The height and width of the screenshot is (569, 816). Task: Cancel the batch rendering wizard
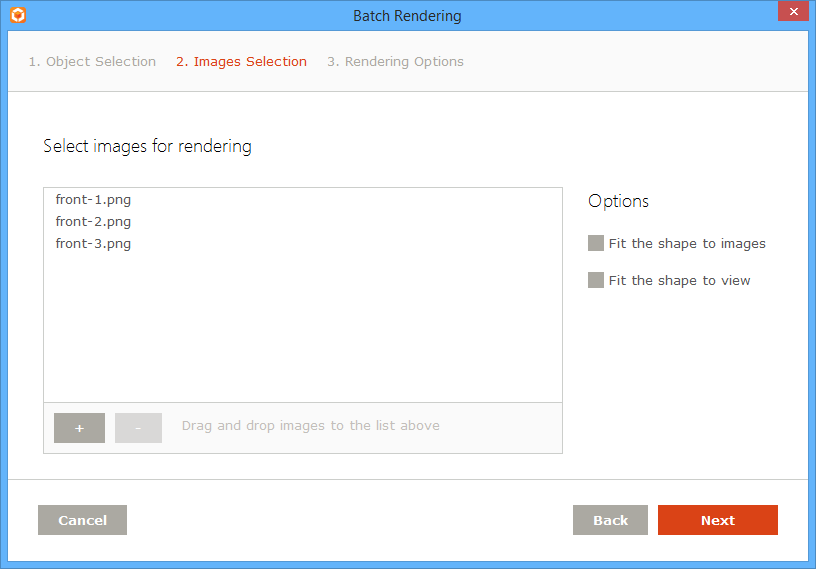(82, 520)
